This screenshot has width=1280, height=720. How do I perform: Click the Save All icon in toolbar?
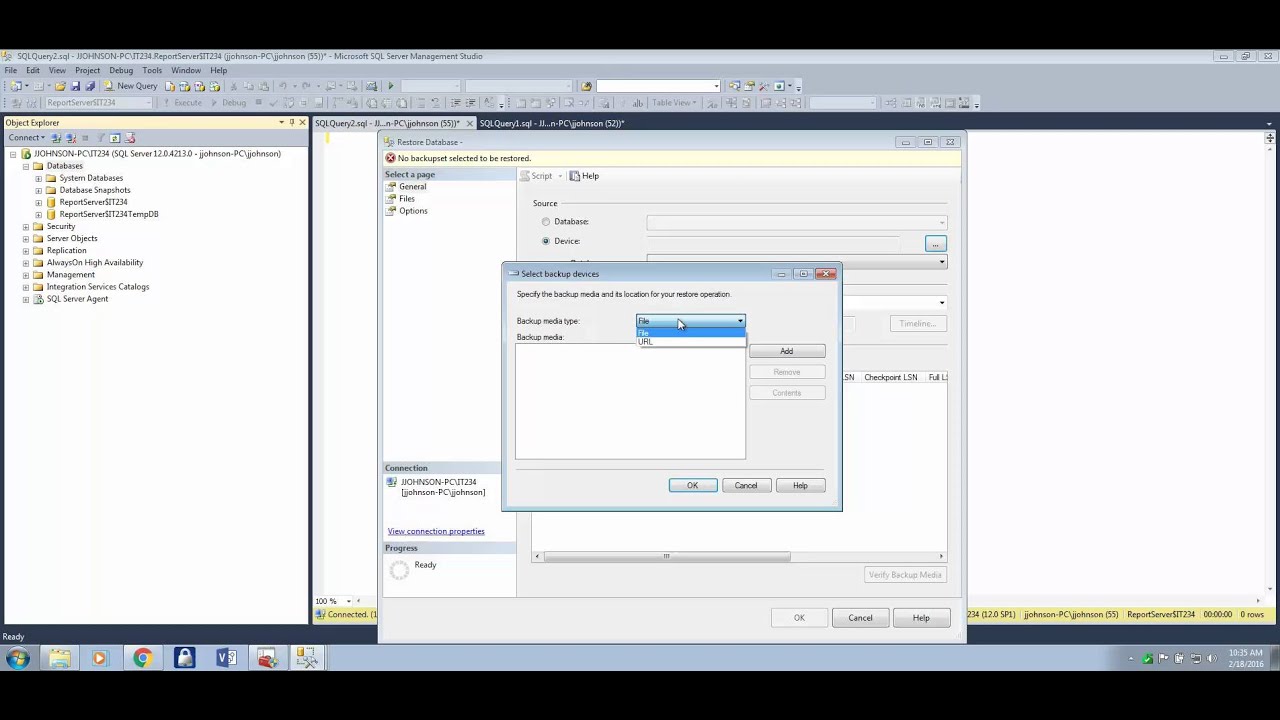(90, 86)
